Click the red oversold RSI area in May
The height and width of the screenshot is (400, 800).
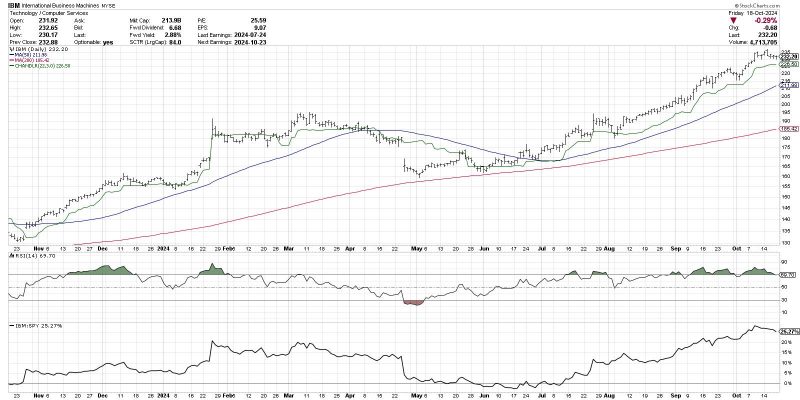414,303
